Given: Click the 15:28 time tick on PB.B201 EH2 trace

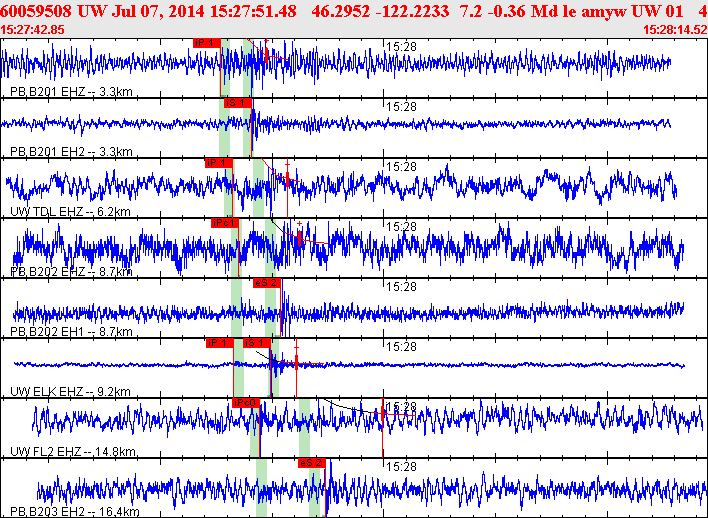Looking at the screenshot, I should [401, 107].
